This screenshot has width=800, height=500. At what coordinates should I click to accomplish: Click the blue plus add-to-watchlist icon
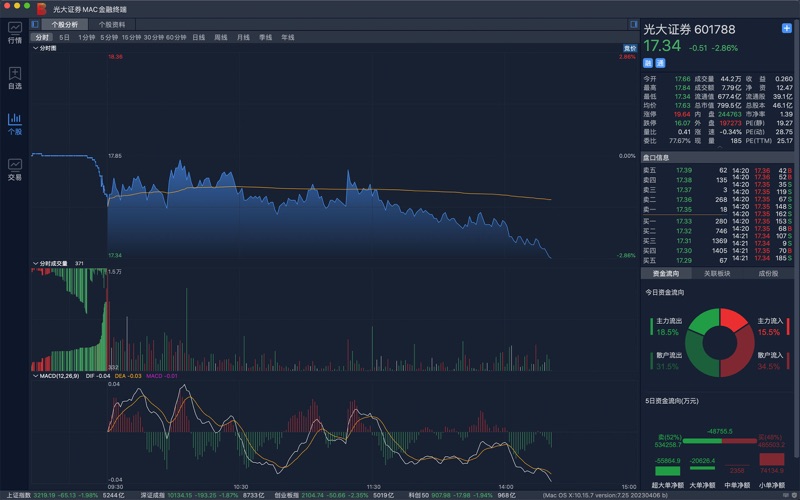(x=786, y=29)
